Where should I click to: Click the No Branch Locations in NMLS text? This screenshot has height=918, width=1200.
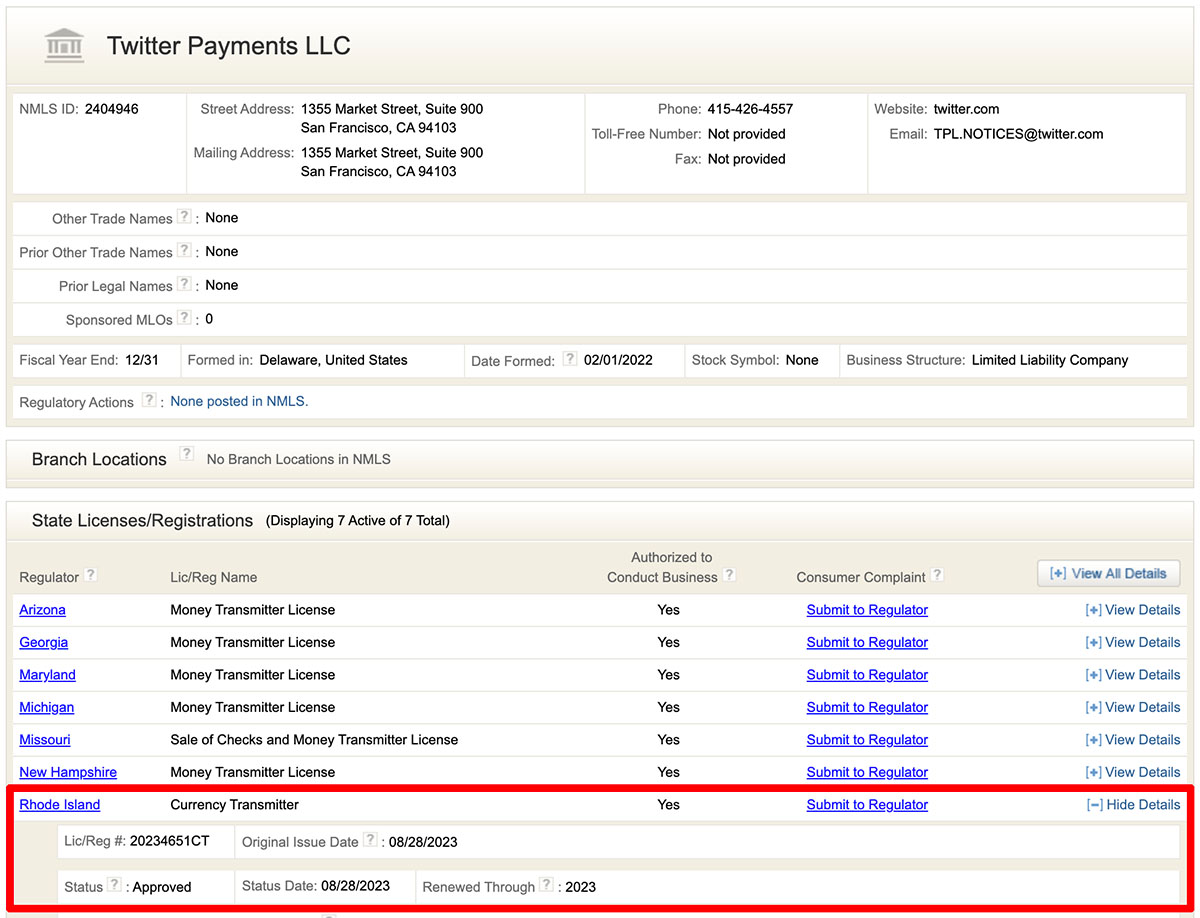pos(299,459)
